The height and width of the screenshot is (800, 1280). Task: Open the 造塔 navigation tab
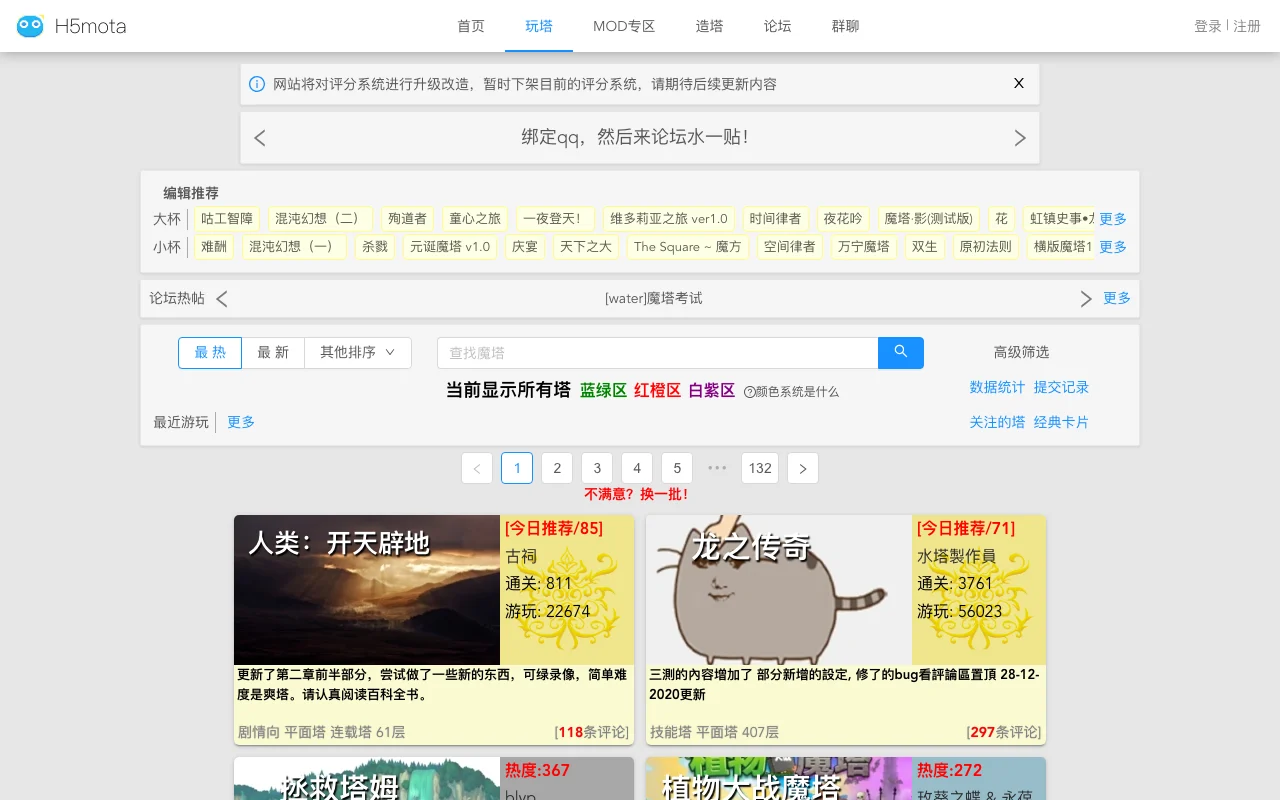[709, 26]
